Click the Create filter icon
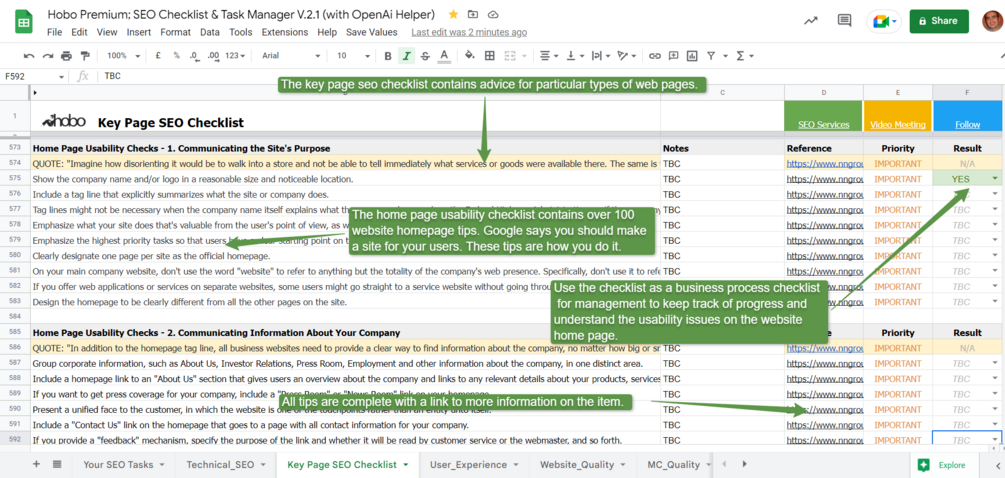Image resolution: width=1005 pixels, height=478 pixels. (x=711, y=56)
